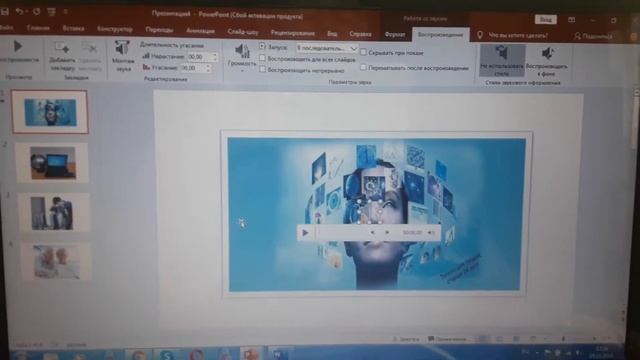
Task: Switch to the Вставка tab
Action: tap(73, 29)
